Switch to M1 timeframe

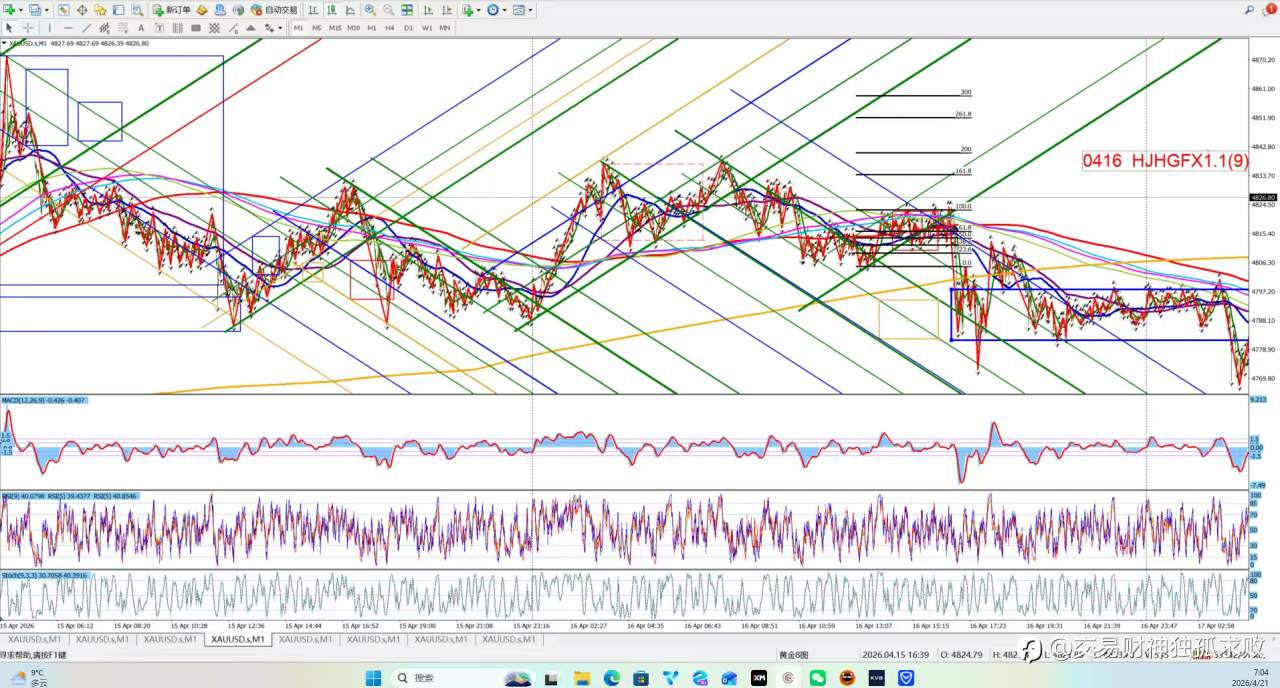(x=298, y=28)
